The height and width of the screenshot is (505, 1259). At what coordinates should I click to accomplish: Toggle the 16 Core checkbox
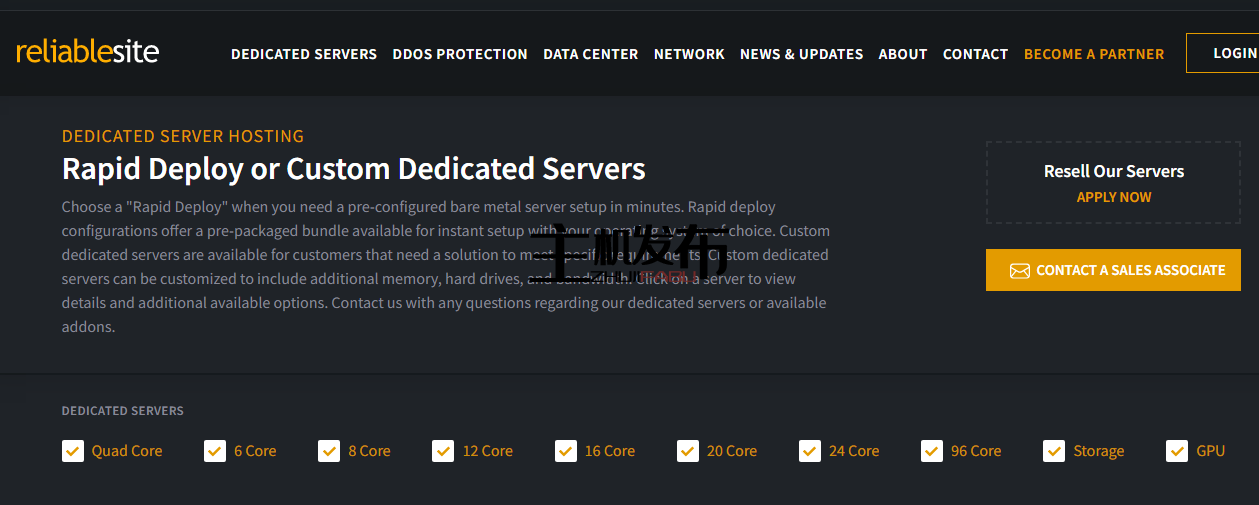[565, 451]
